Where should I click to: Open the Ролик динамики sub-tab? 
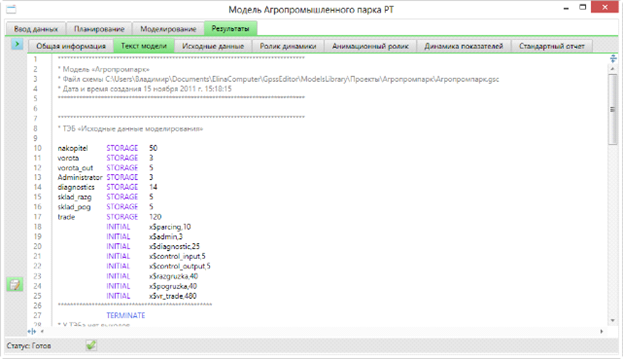tap(288, 46)
